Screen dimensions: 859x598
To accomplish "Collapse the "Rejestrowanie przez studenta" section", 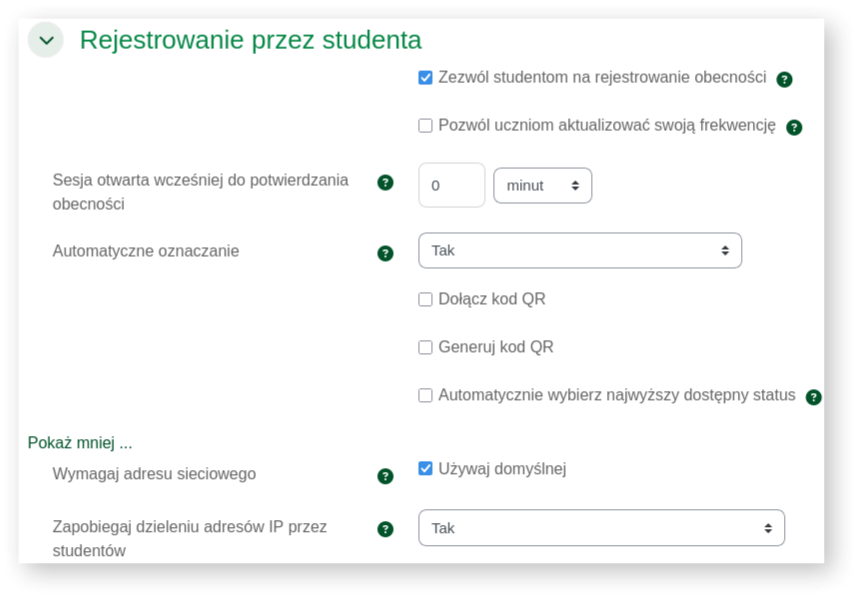I will (46, 42).
